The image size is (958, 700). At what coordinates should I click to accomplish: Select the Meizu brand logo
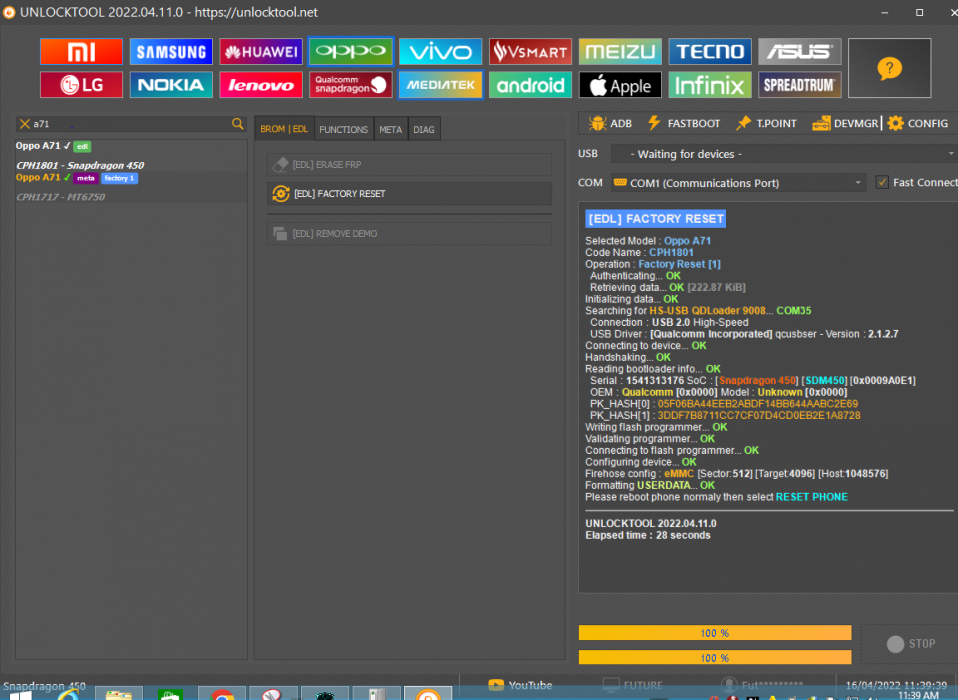[620, 51]
